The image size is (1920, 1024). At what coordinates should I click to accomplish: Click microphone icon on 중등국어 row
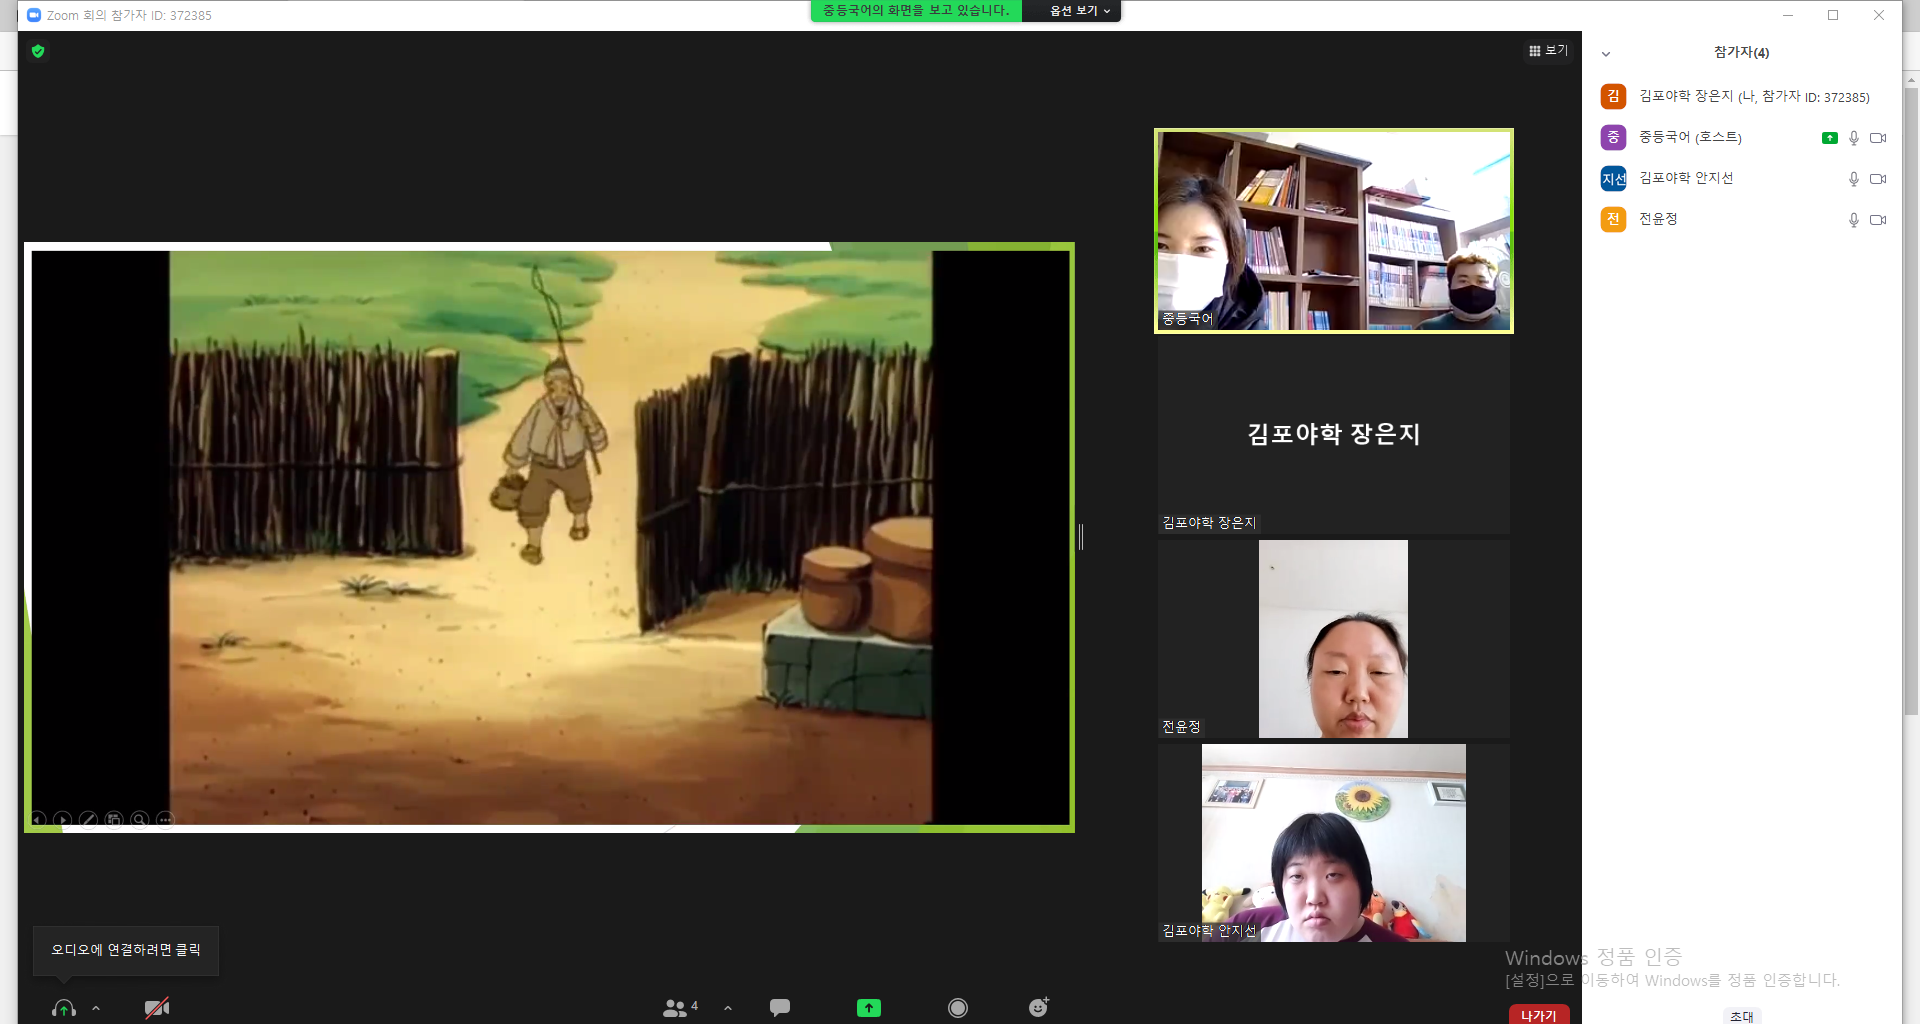(x=1854, y=138)
